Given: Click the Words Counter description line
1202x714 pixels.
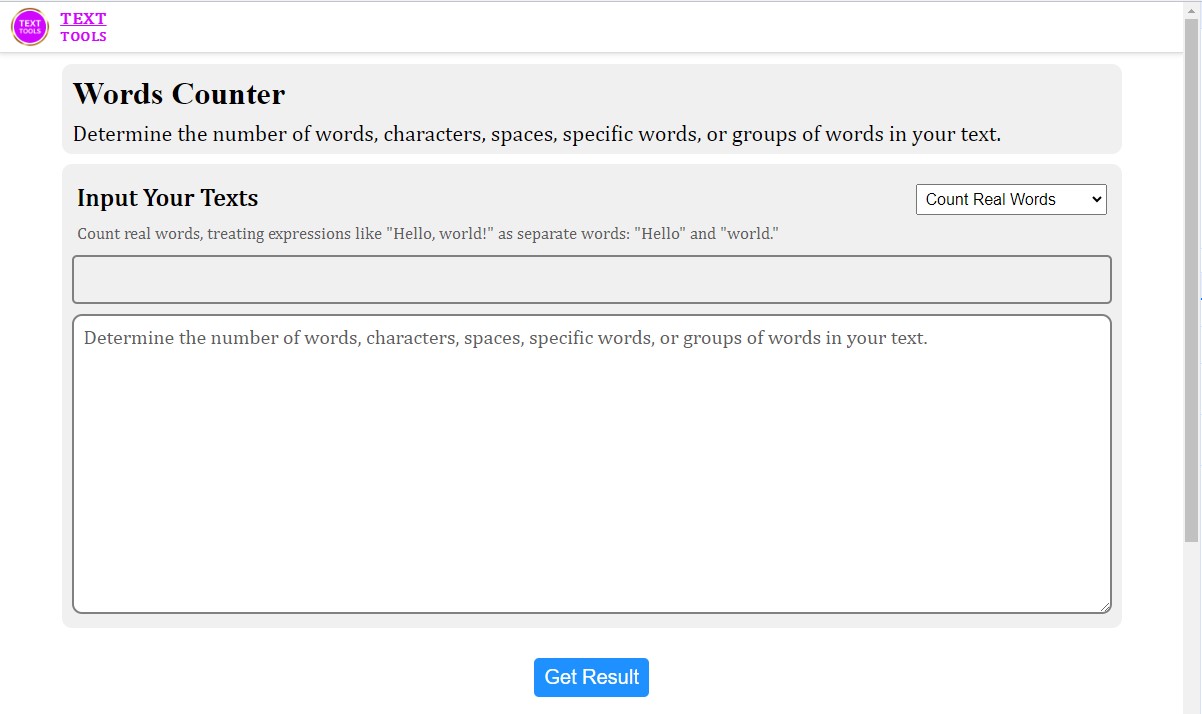Looking at the screenshot, I should tap(538, 134).
